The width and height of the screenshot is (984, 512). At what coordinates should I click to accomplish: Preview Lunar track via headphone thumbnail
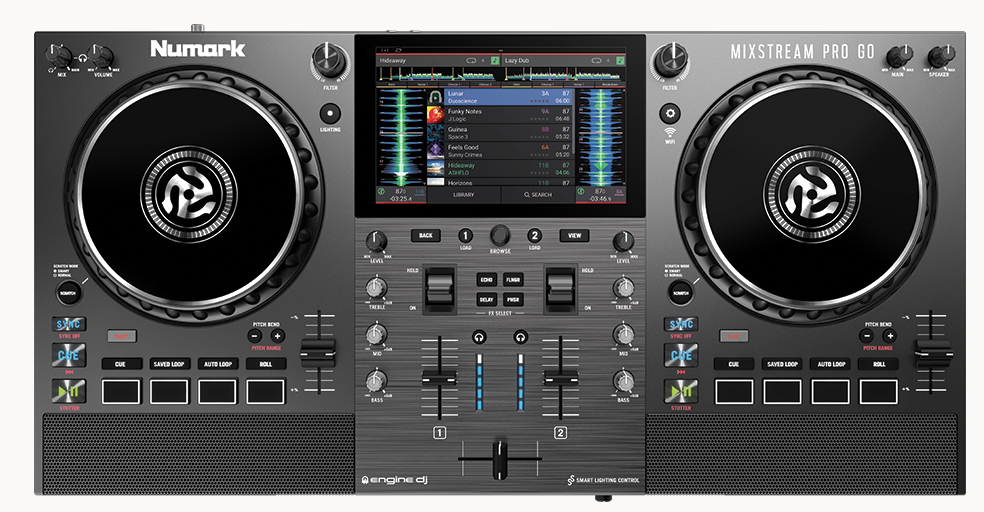pyautogui.click(x=436, y=97)
